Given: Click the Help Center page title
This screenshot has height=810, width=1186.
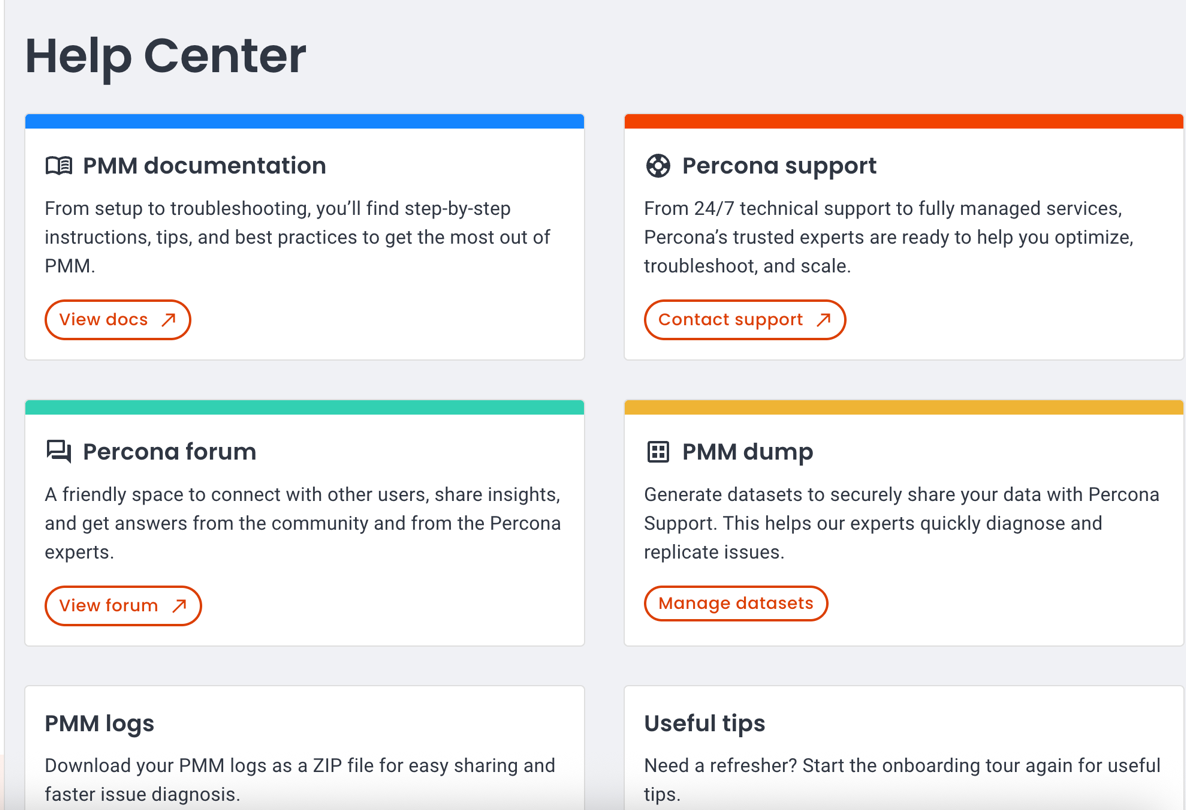Looking at the screenshot, I should (165, 57).
